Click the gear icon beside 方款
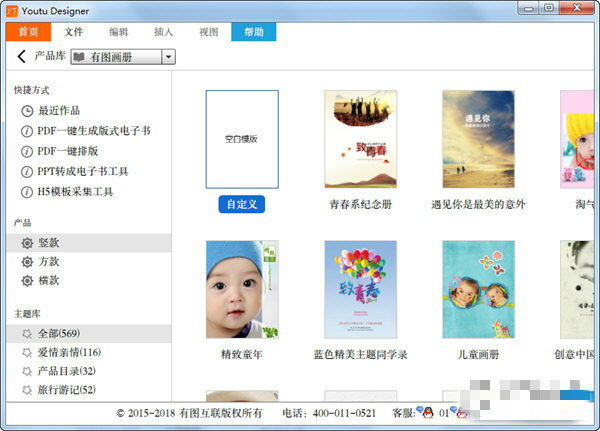This screenshot has height=431, width=600. 27,262
